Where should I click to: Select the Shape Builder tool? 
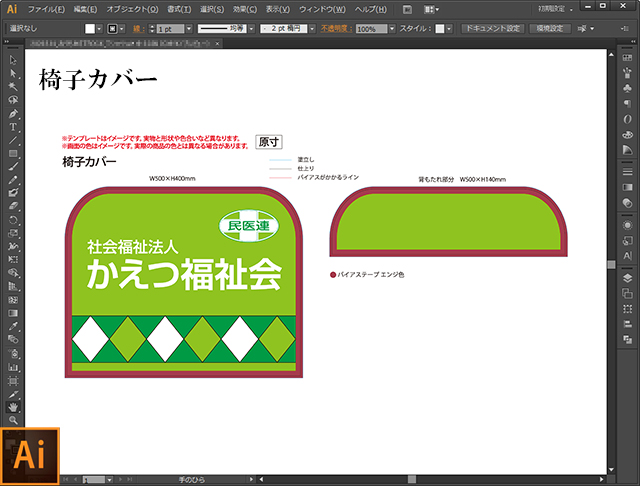[x=13, y=273]
